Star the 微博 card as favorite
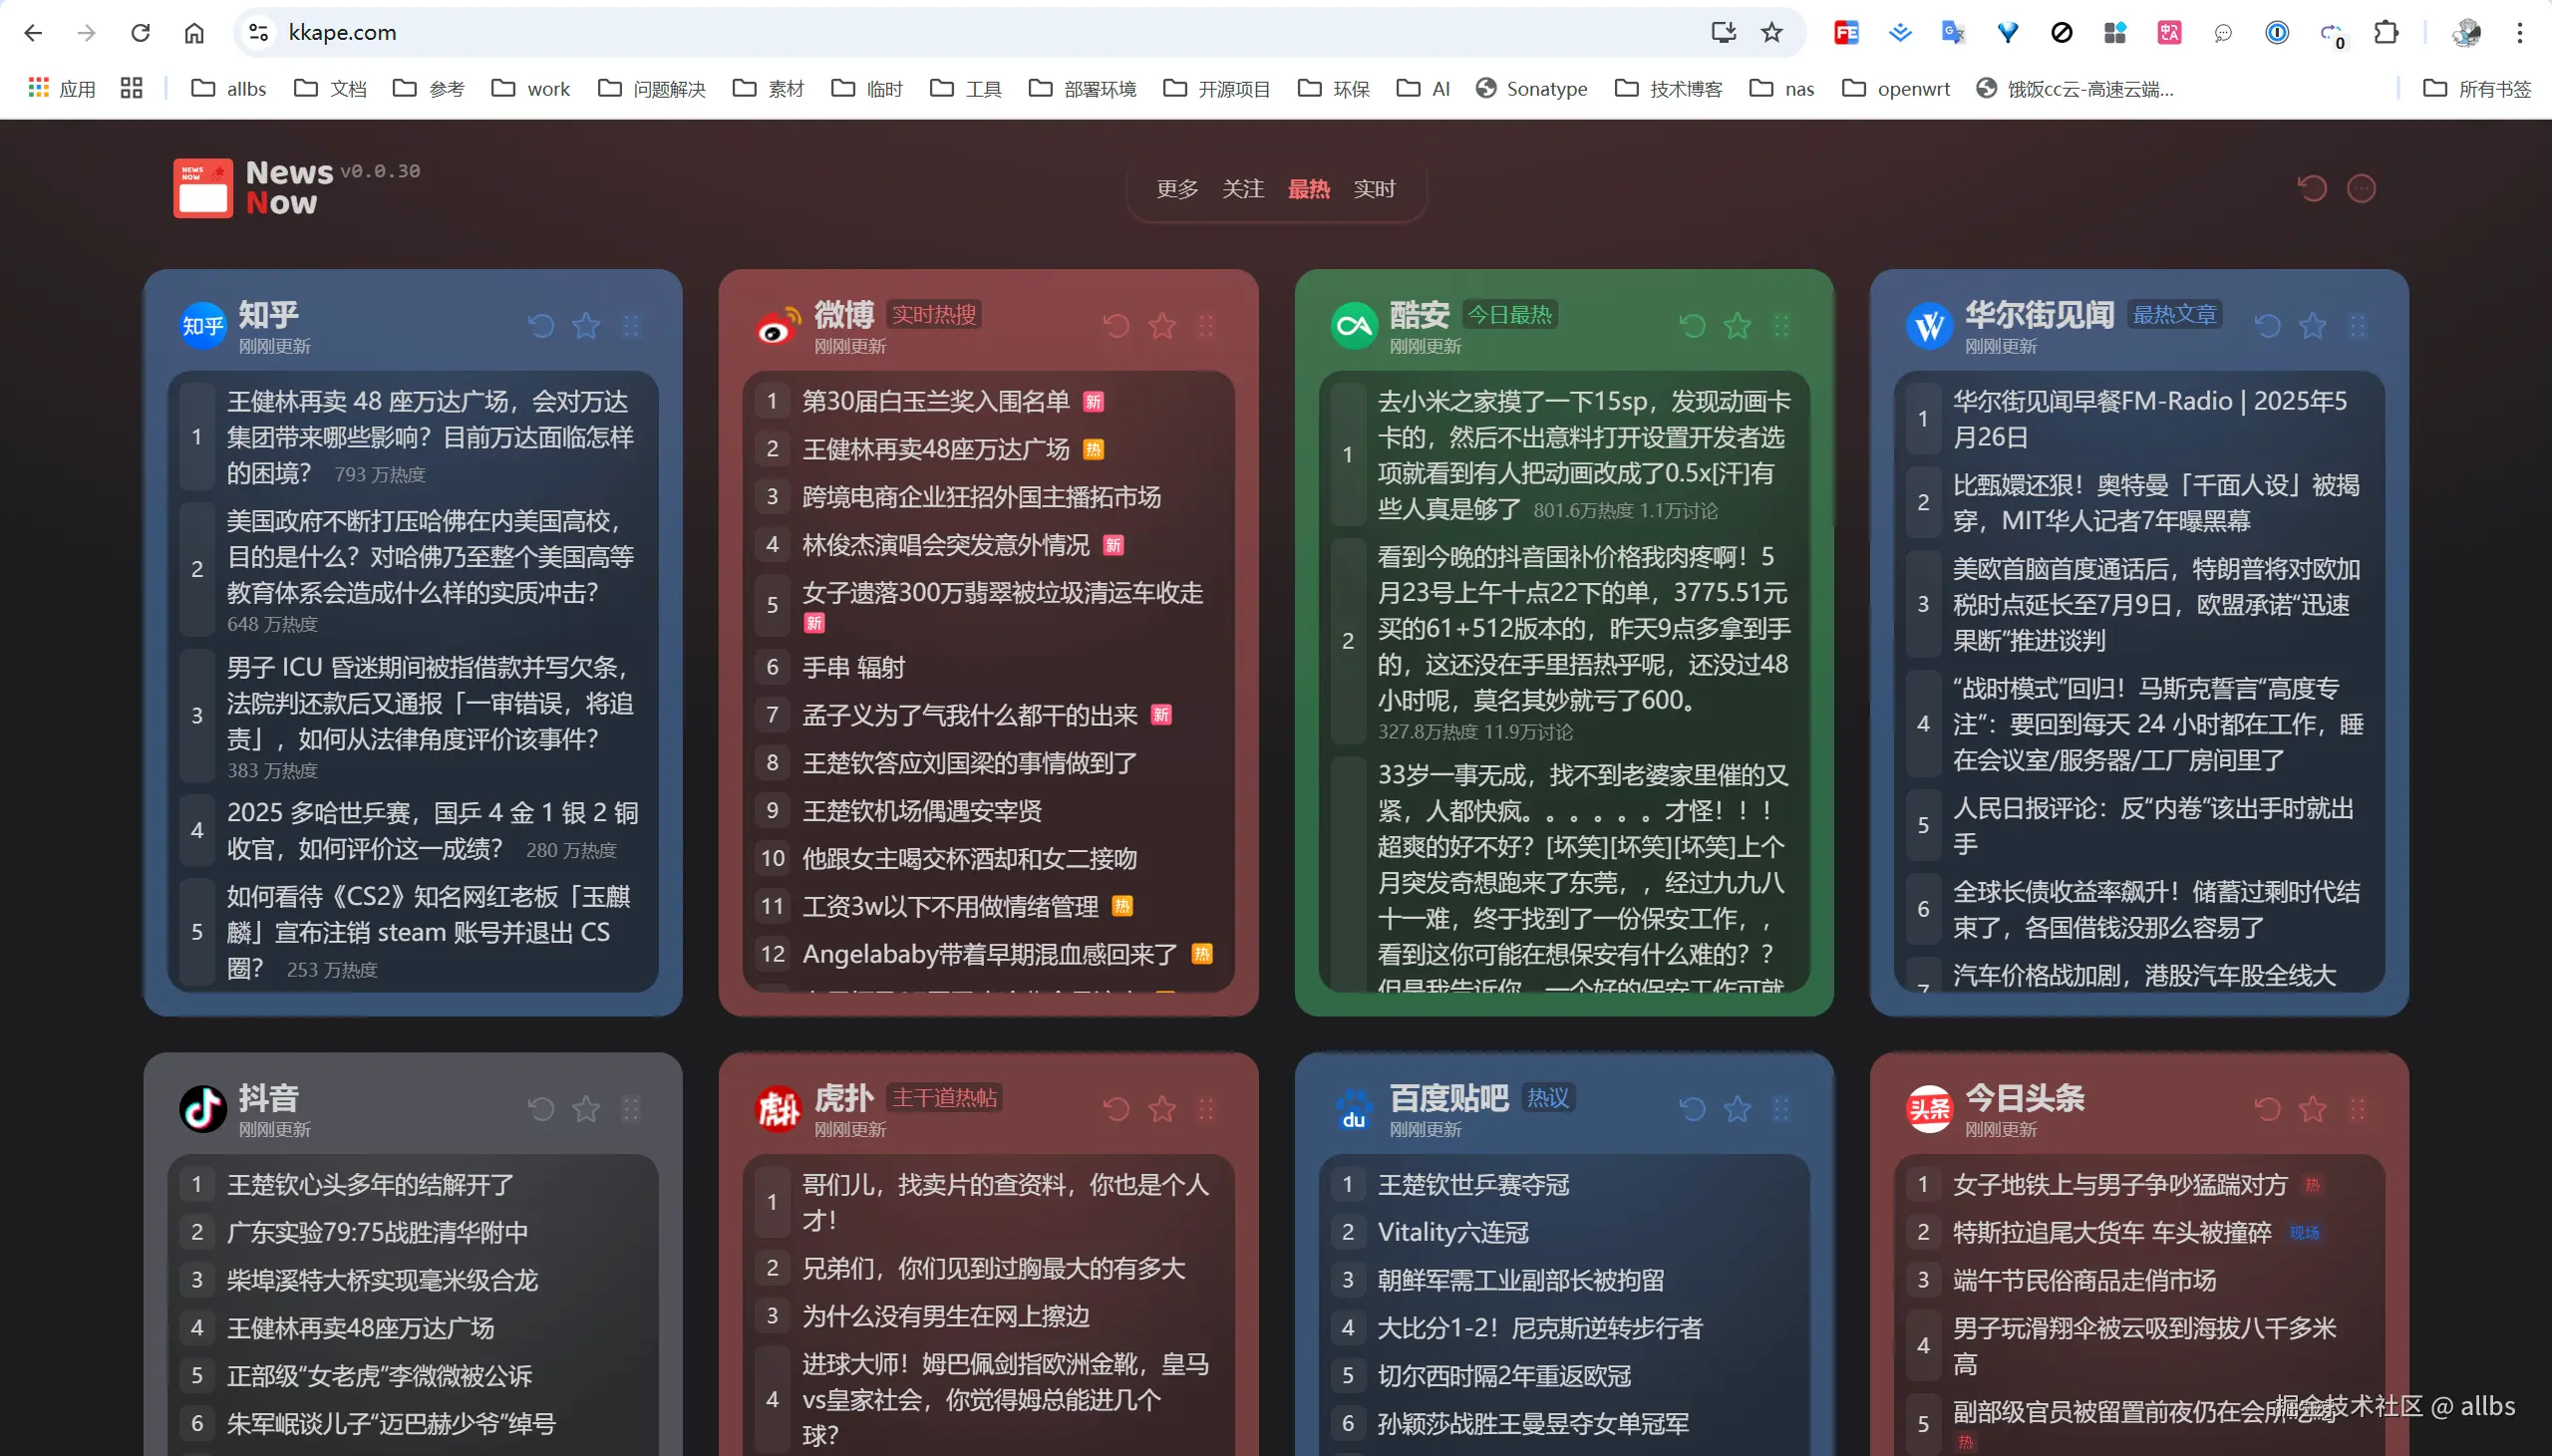2552x1456 pixels. click(x=1161, y=325)
